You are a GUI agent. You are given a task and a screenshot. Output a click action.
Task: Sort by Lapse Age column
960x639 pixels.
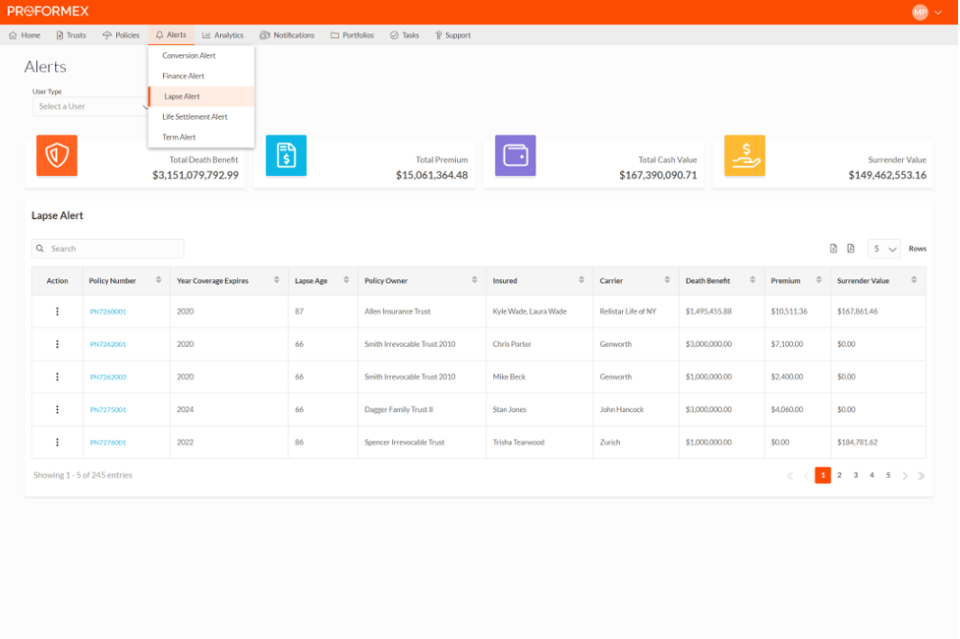pyautogui.click(x=347, y=280)
